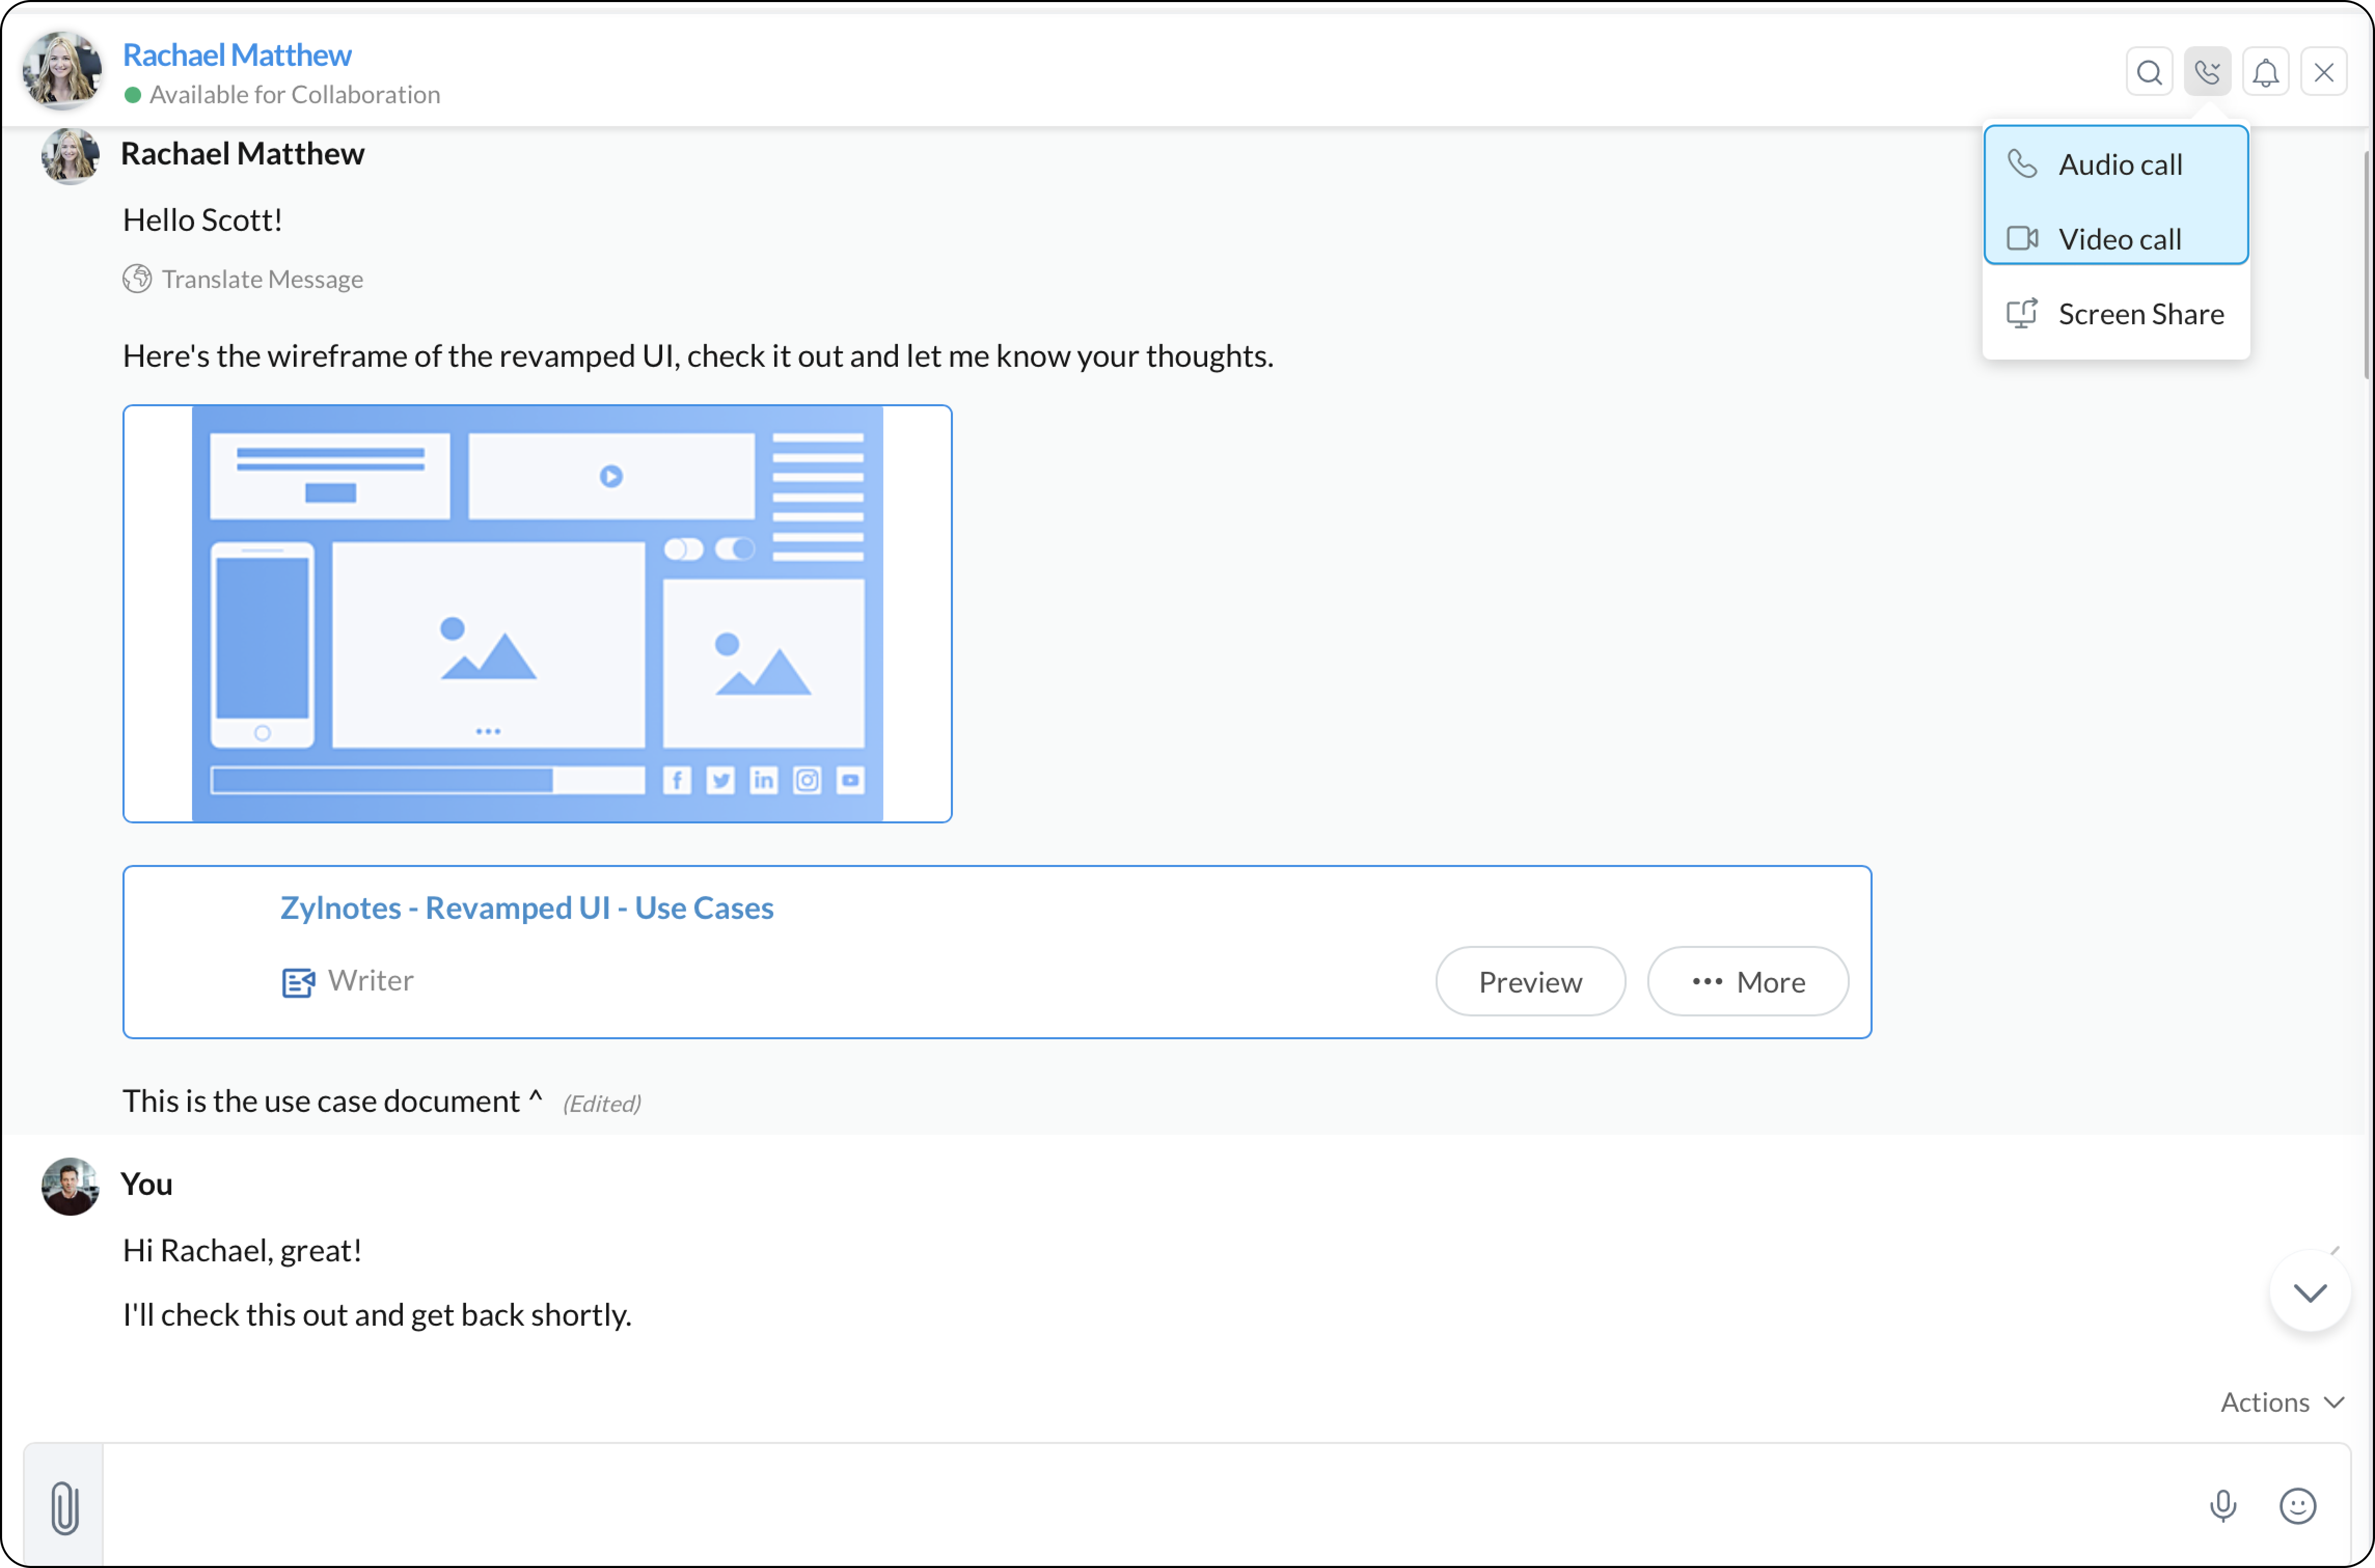Open the More options button on document

pos(1747,982)
